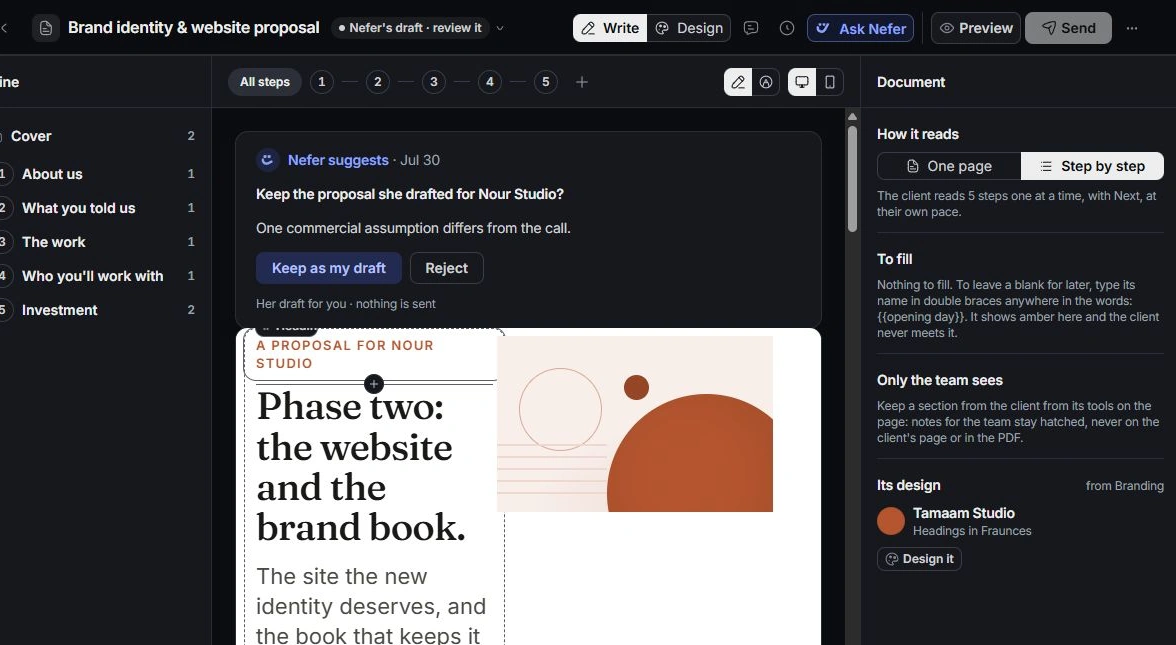Choose Step by step reading mode
This screenshot has height=645, width=1176.
click(x=1092, y=166)
